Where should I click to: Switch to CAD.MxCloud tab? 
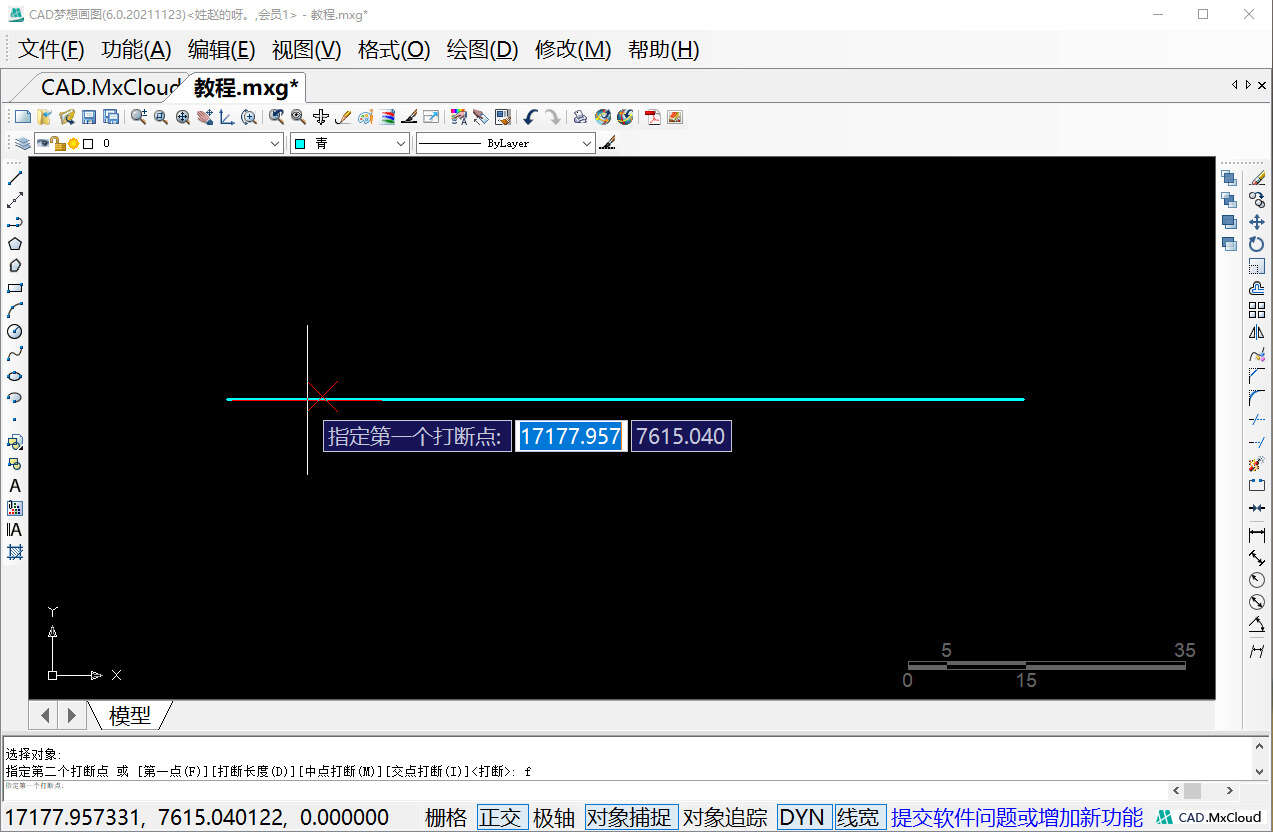click(x=110, y=87)
